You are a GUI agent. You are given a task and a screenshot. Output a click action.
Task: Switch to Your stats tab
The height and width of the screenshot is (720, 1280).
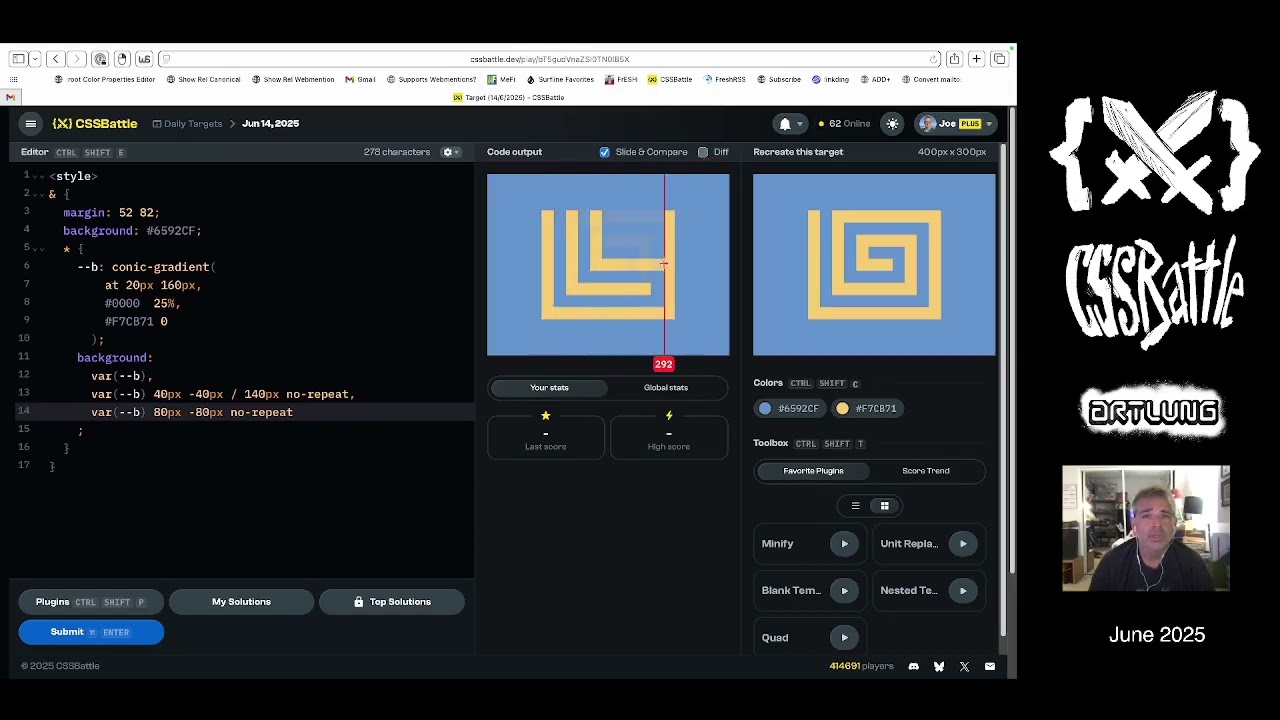549,388
